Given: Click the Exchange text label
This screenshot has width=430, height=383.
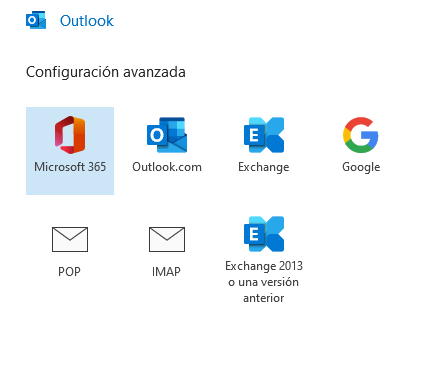Looking at the screenshot, I should point(264,167).
